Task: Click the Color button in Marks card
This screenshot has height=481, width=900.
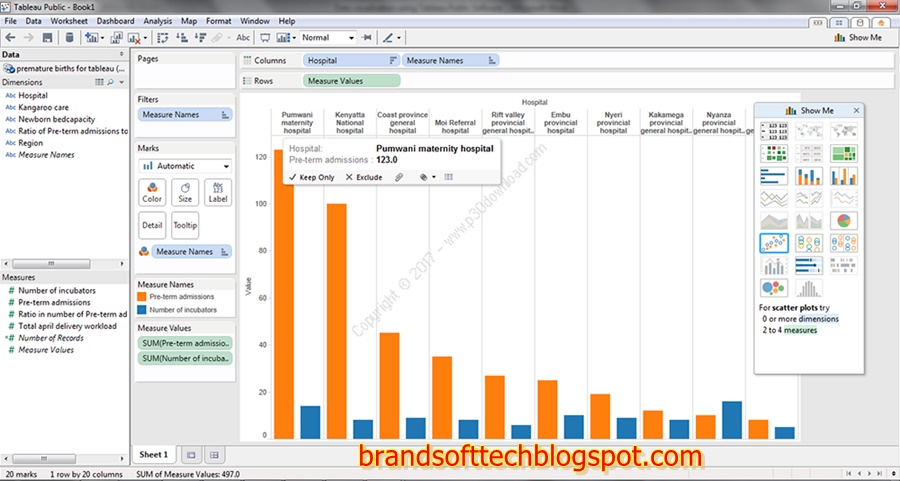Action: tap(152, 192)
